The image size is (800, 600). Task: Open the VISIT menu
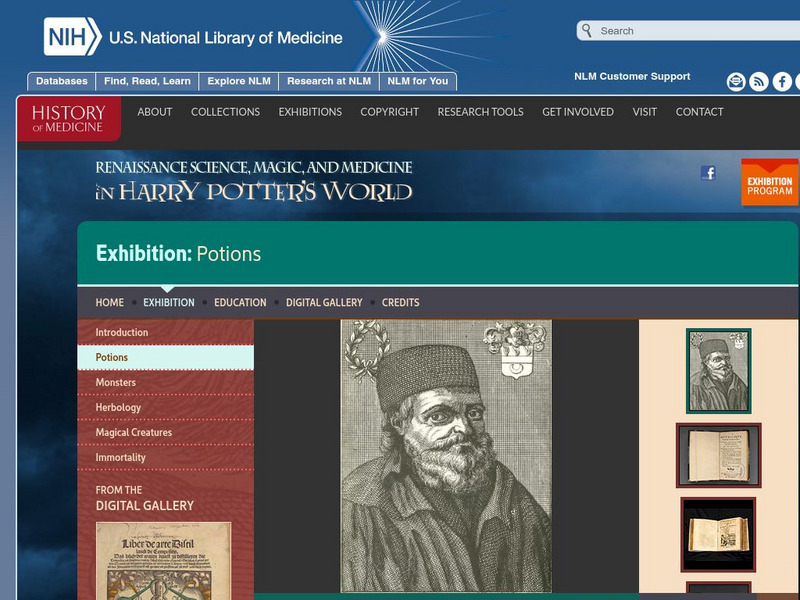click(x=645, y=112)
